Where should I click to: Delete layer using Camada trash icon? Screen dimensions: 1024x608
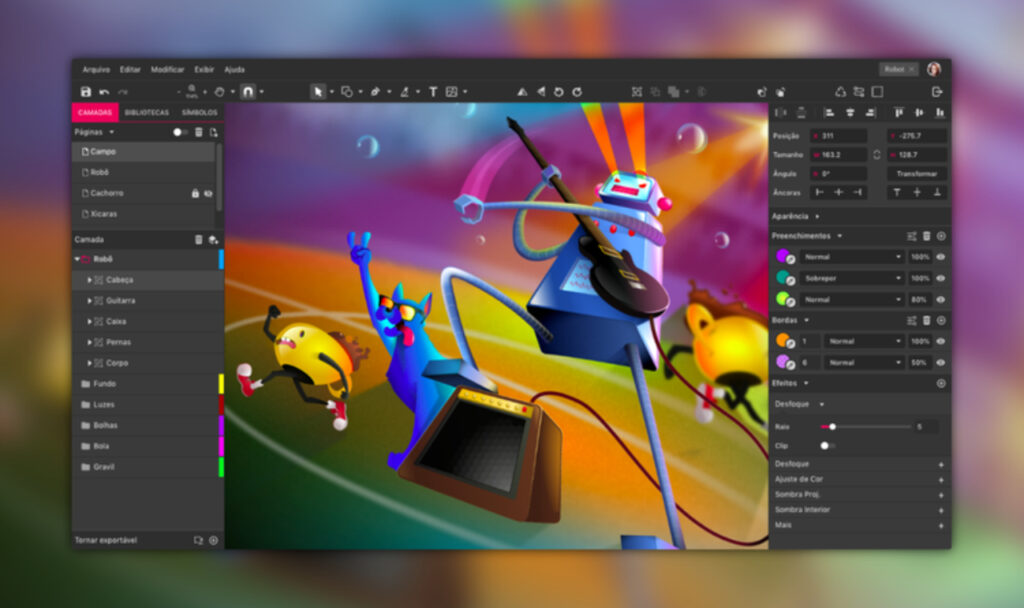(x=199, y=240)
